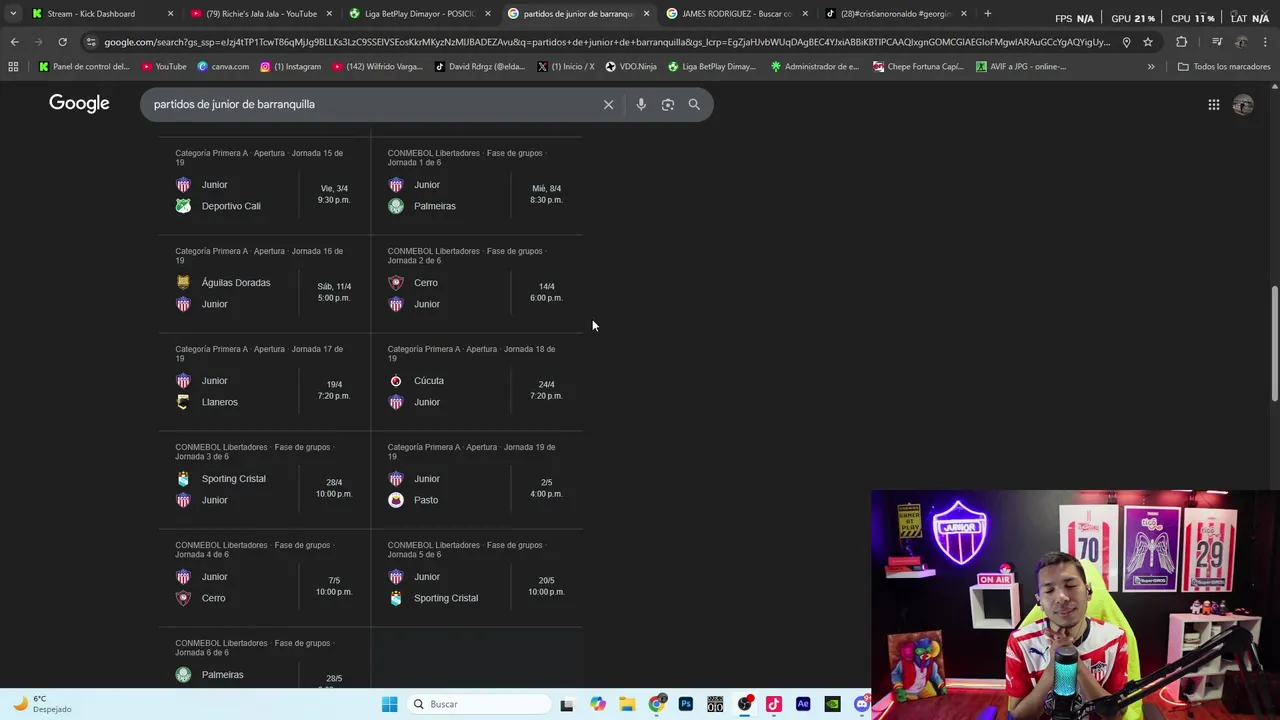Viewport: 1280px width, 720px height.
Task: Open the Junior vs Pasto match
Action: (x=477, y=480)
